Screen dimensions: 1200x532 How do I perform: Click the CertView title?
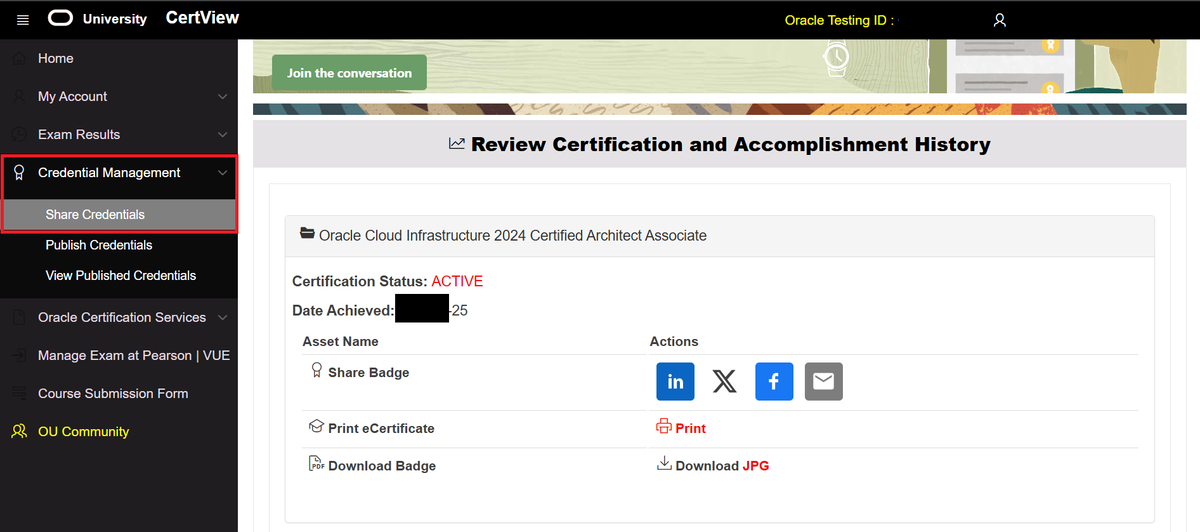pyautogui.click(x=202, y=18)
